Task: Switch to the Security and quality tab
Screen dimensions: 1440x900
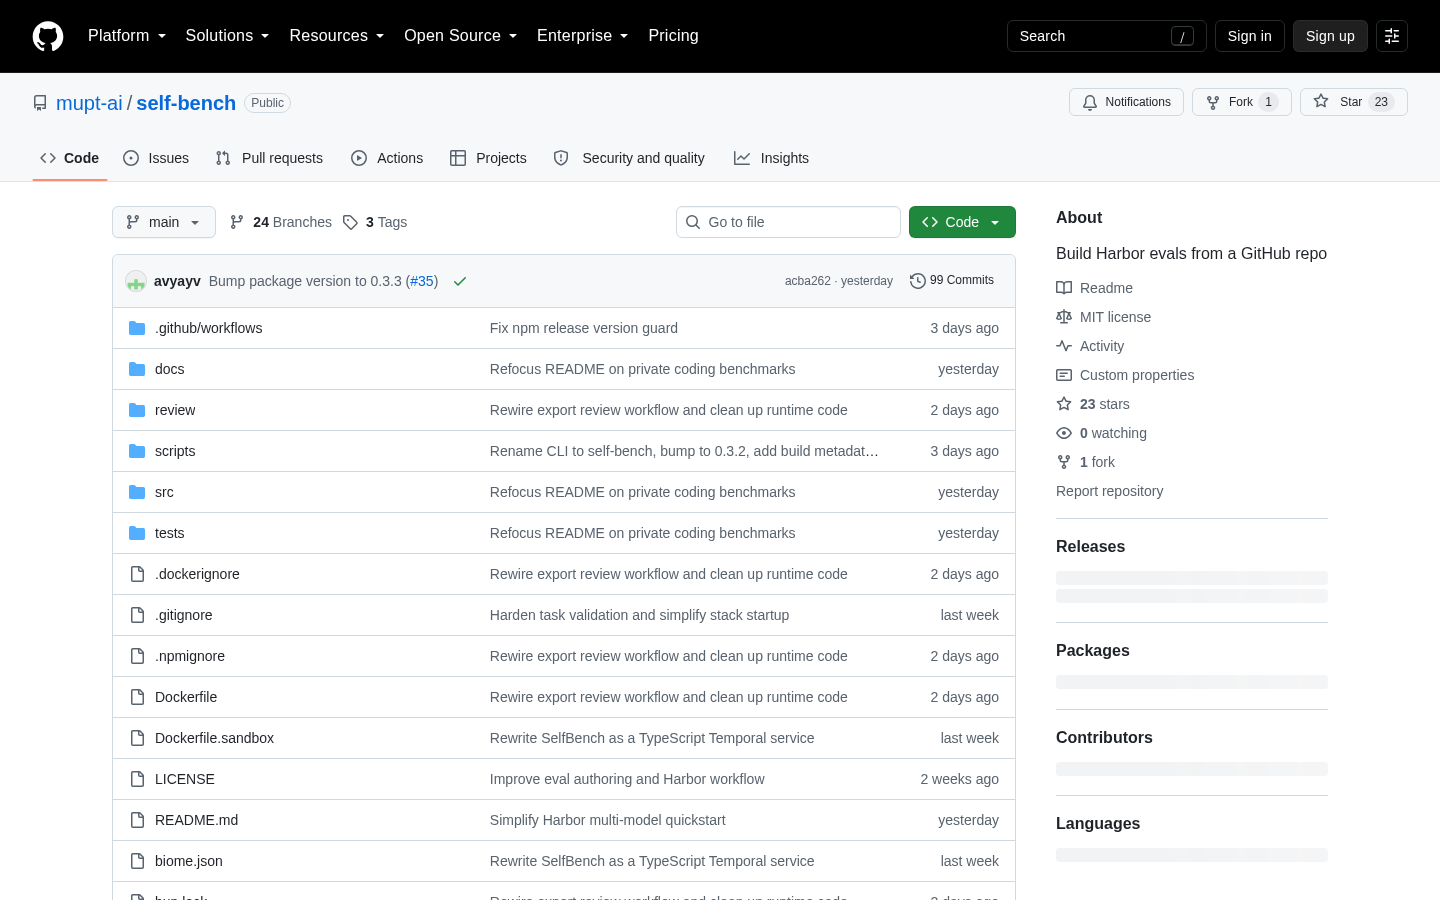Action: 629,158
